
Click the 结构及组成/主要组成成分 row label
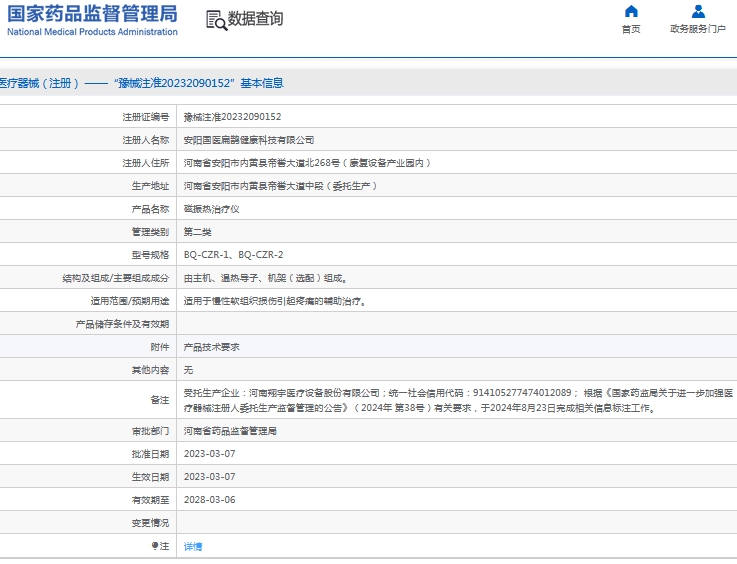[116, 278]
